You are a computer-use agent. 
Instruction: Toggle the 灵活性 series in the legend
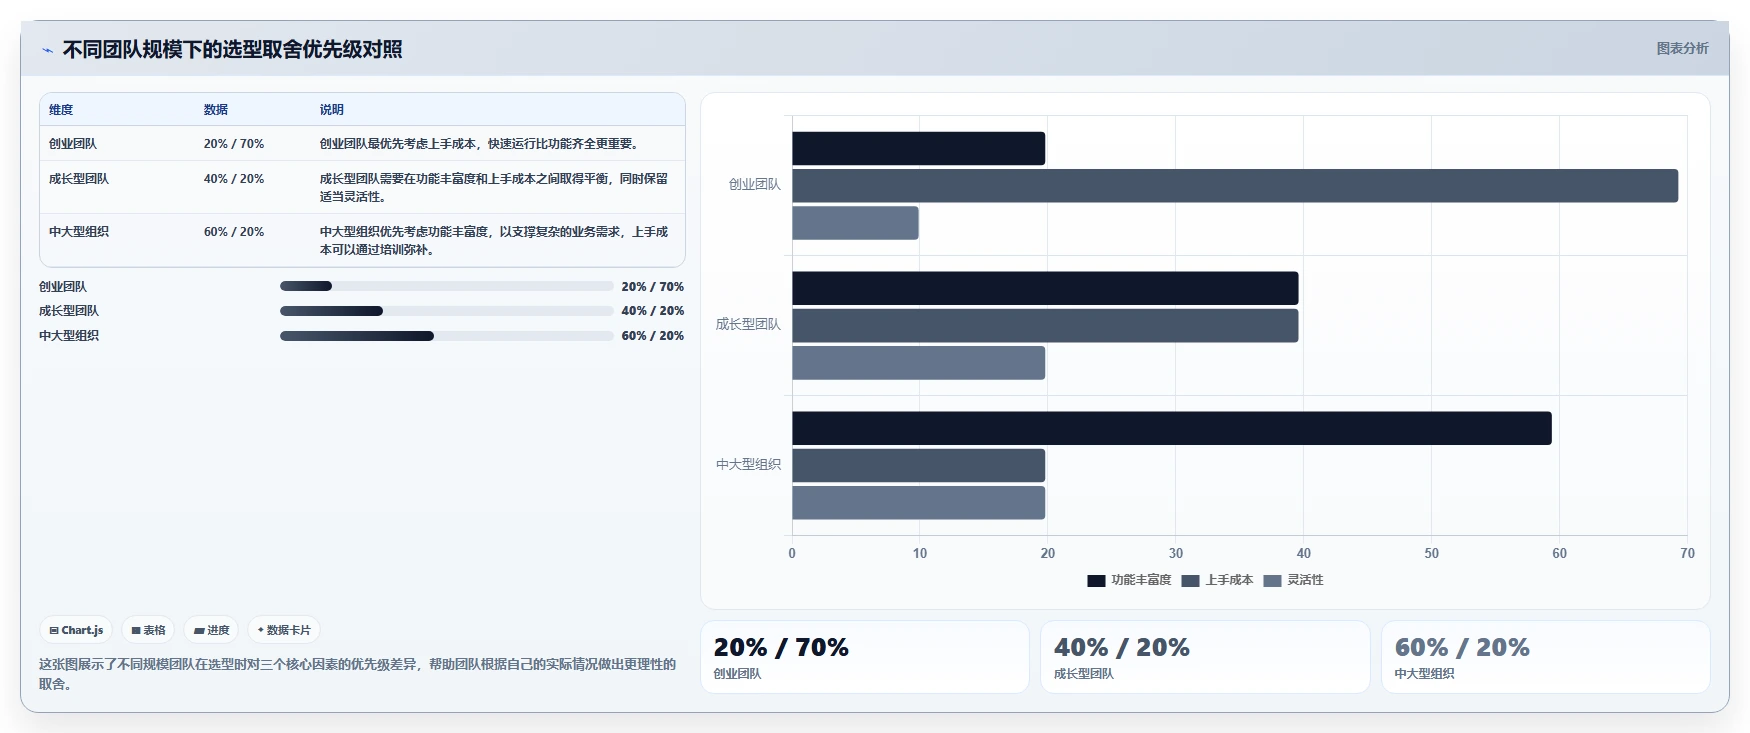(1293, 580)
